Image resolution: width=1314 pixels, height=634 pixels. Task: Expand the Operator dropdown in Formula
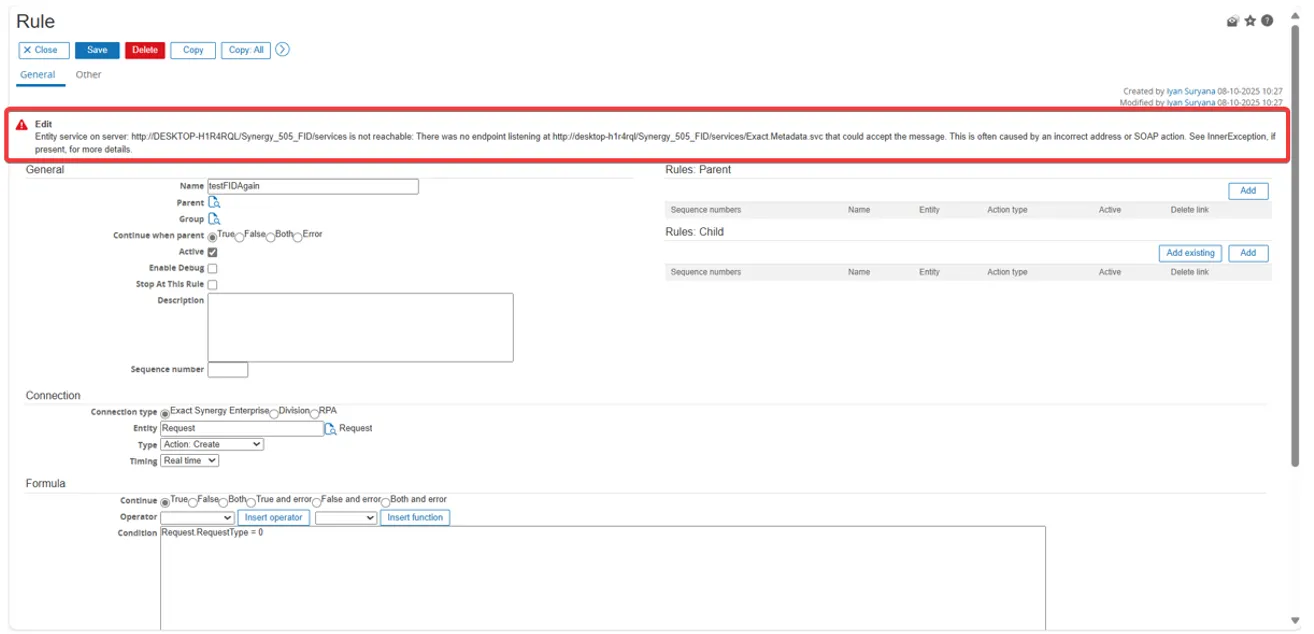(197, 518)
